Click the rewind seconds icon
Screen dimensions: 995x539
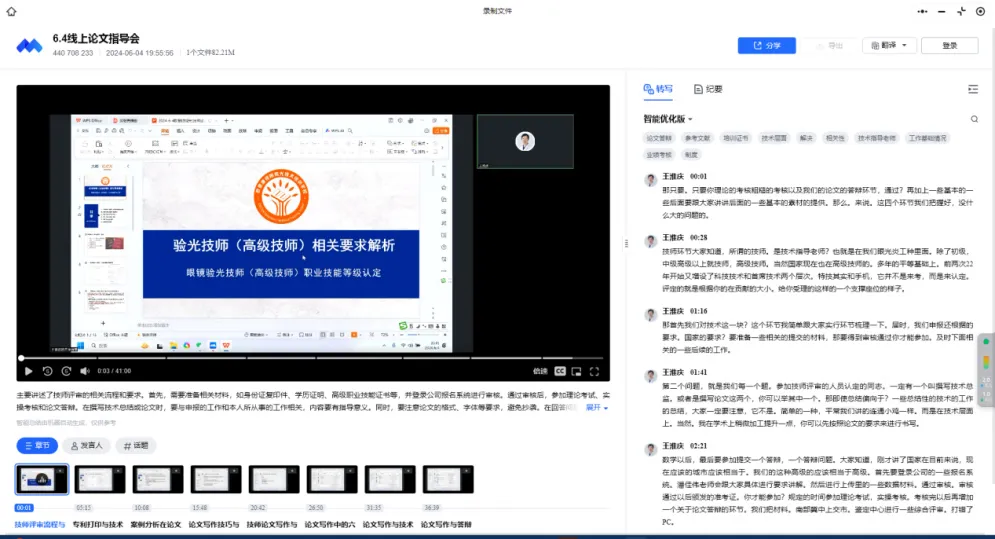click(x=47, y=371)
